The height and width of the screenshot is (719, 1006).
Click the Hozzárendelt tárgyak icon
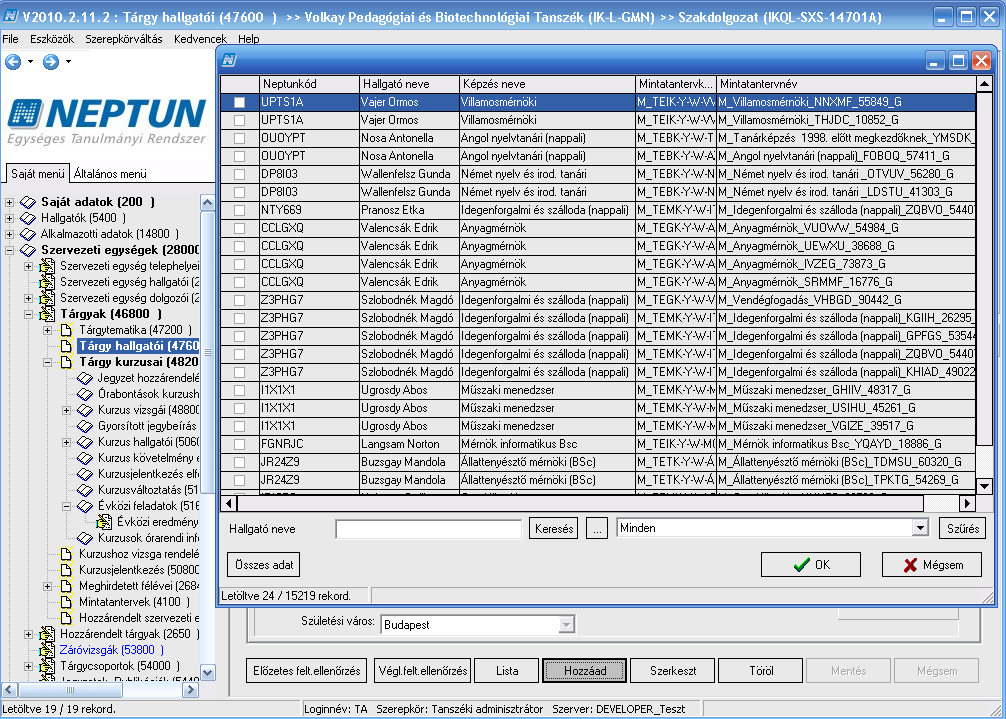pos(47,634)
